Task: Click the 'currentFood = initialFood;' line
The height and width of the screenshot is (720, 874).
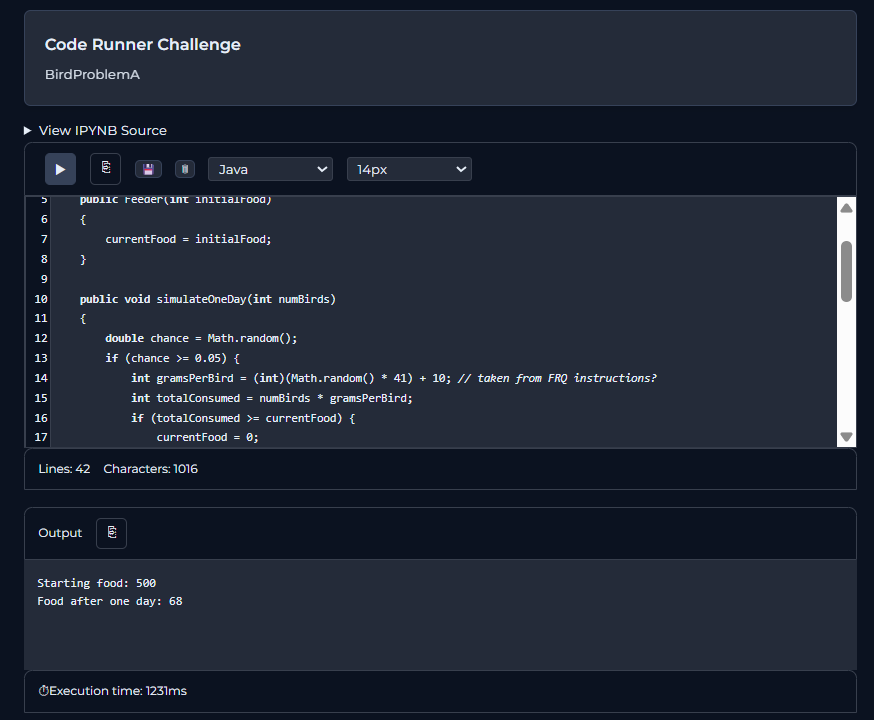Action: pyautogui.click(x=188, y=239)
